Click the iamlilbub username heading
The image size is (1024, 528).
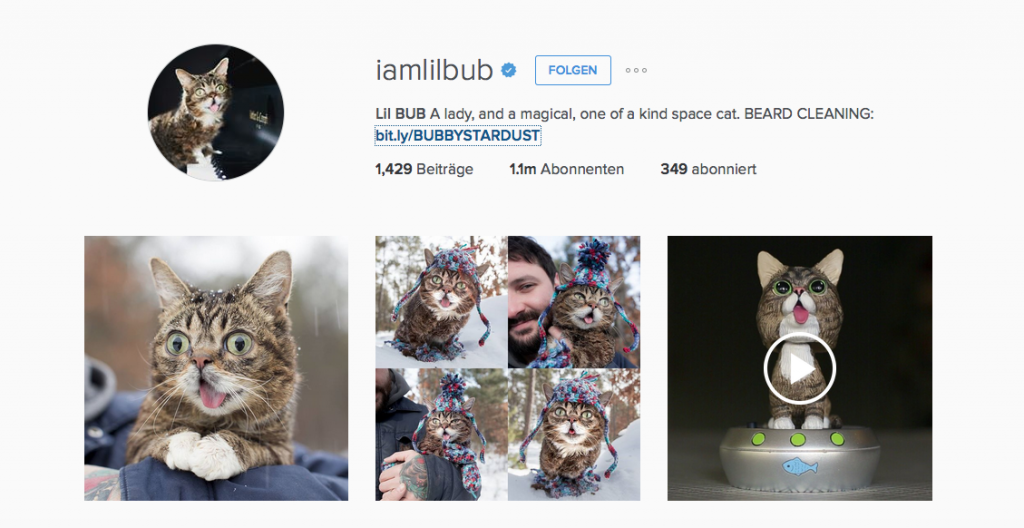(434, 70)
